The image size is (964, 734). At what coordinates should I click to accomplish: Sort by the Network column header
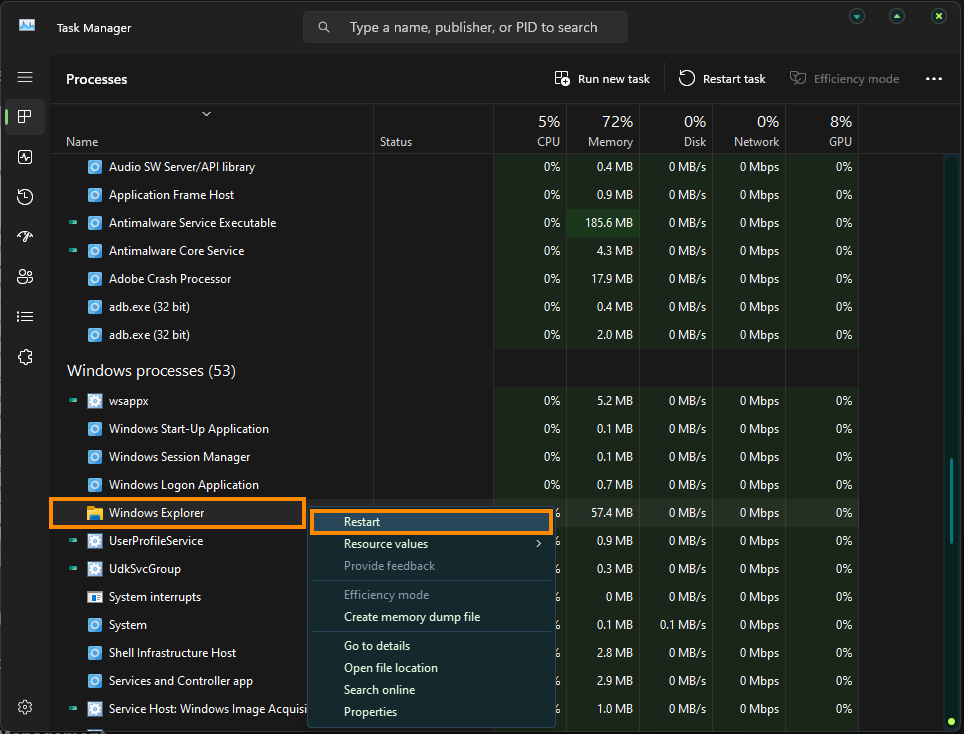749,130
